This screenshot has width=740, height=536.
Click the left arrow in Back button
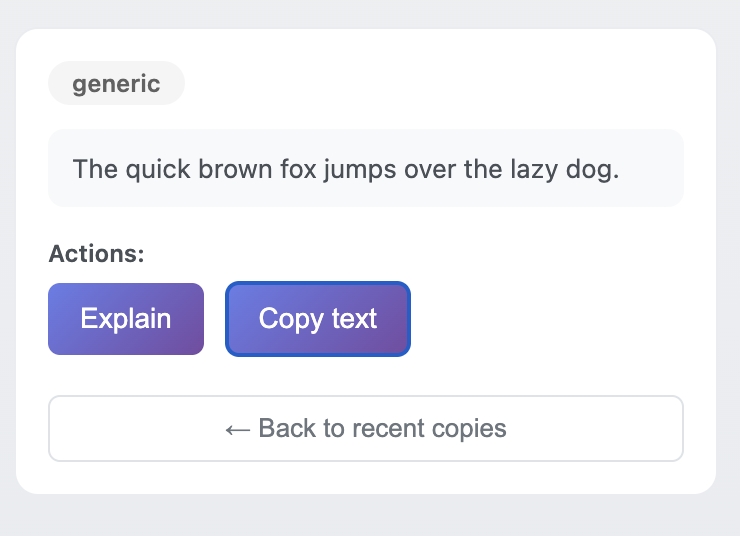point(237,429)
